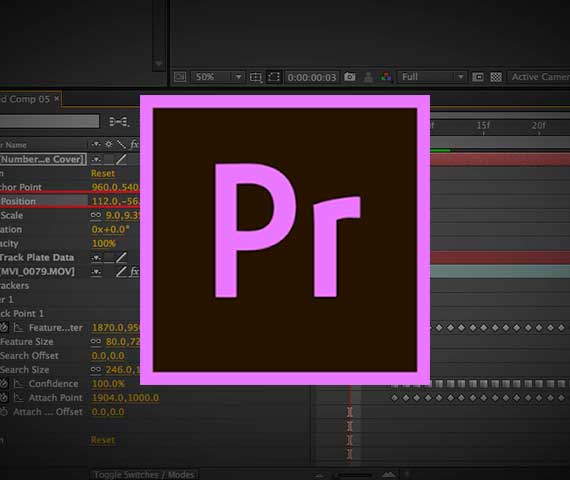
Task: Open the composition mini-flowchart icon
Action: [119, 121]
